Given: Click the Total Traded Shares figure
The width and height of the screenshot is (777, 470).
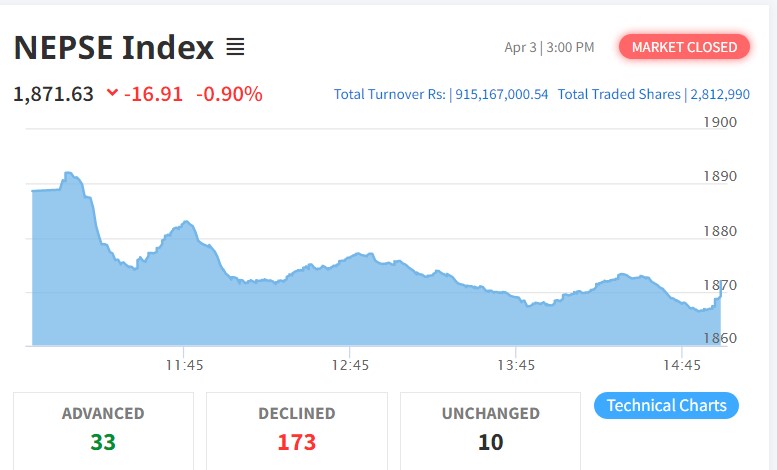Looking at the screenshot, I should (x=720, y=94).
